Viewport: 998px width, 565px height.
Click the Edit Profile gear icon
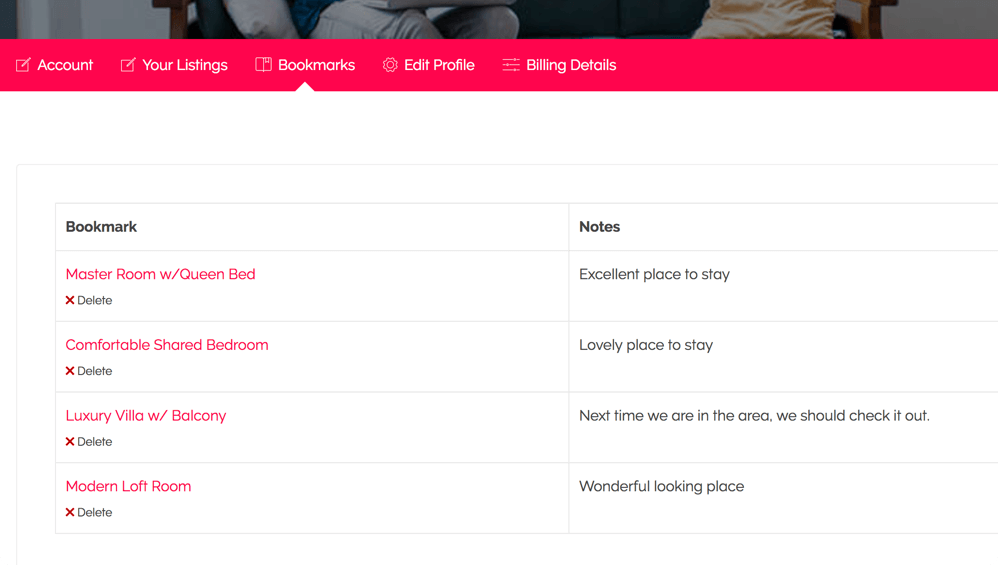point(390,65)
